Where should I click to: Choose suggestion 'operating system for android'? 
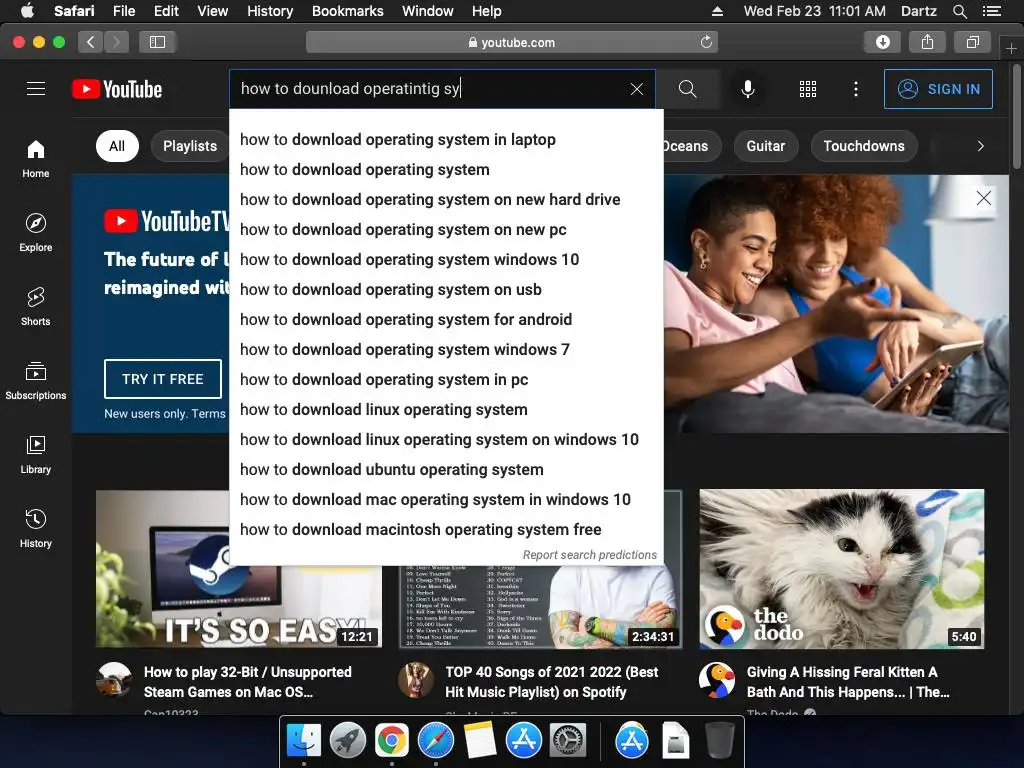point(447,320)
